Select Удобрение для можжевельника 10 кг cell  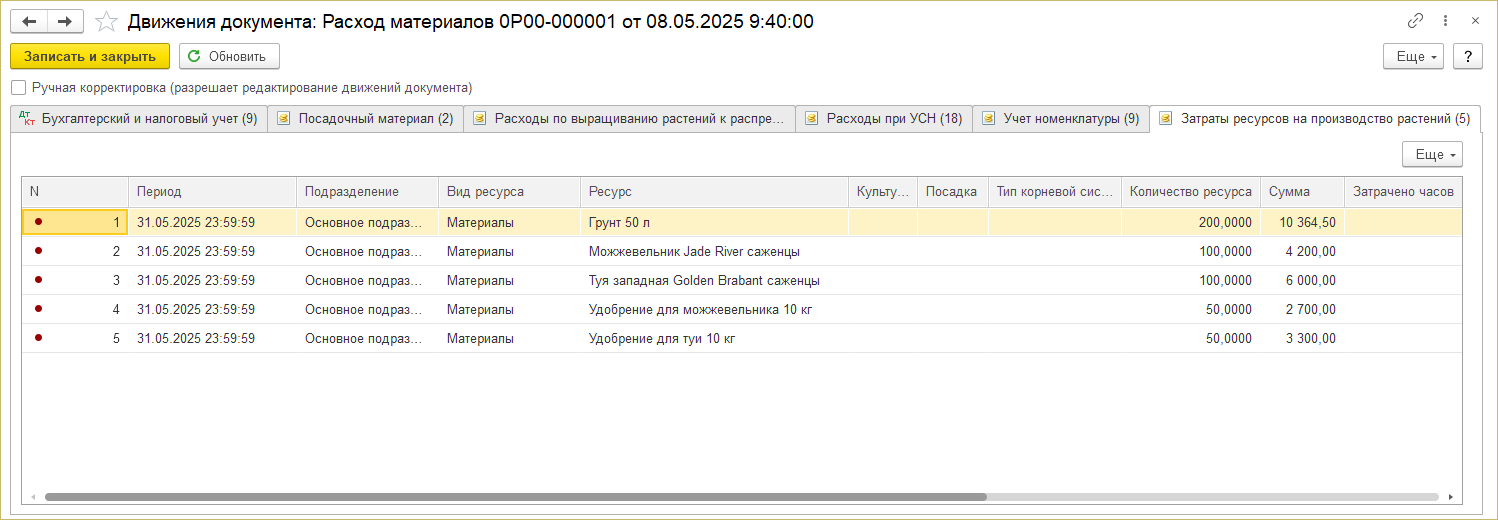(714, 309)
